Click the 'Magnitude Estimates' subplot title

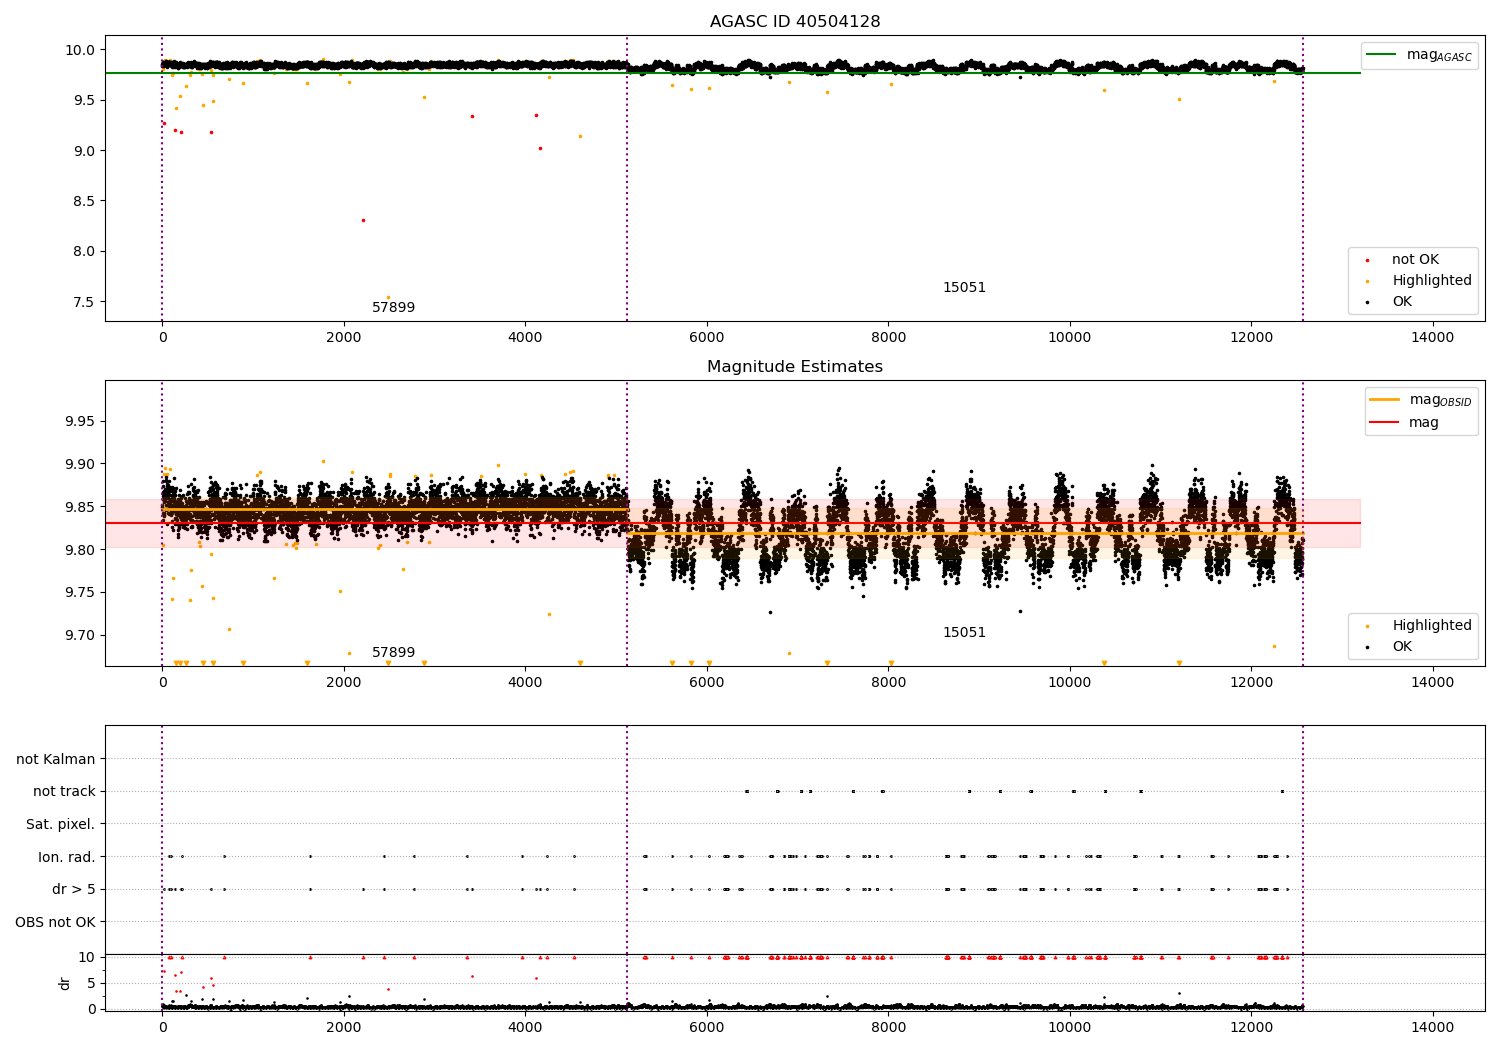click(x=795, y=367)
